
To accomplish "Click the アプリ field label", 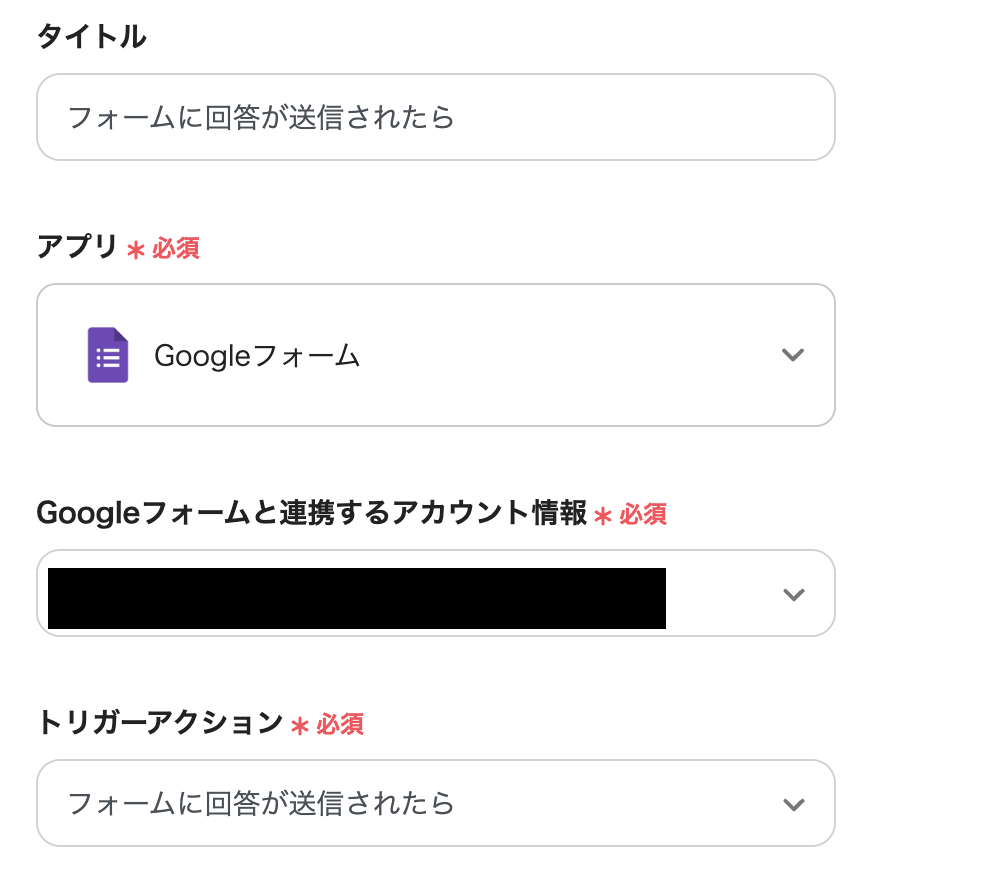I will coord(77,246).
